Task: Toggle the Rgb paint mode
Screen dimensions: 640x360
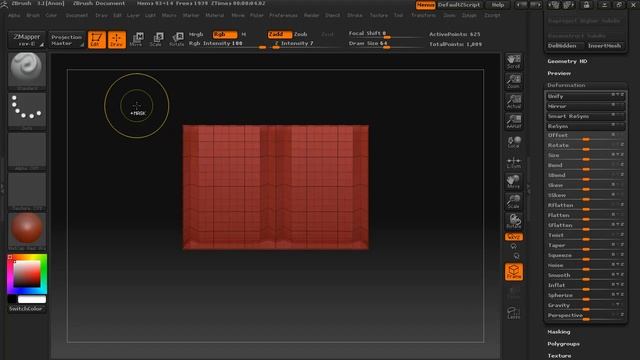Action: [x=224, y=34]
